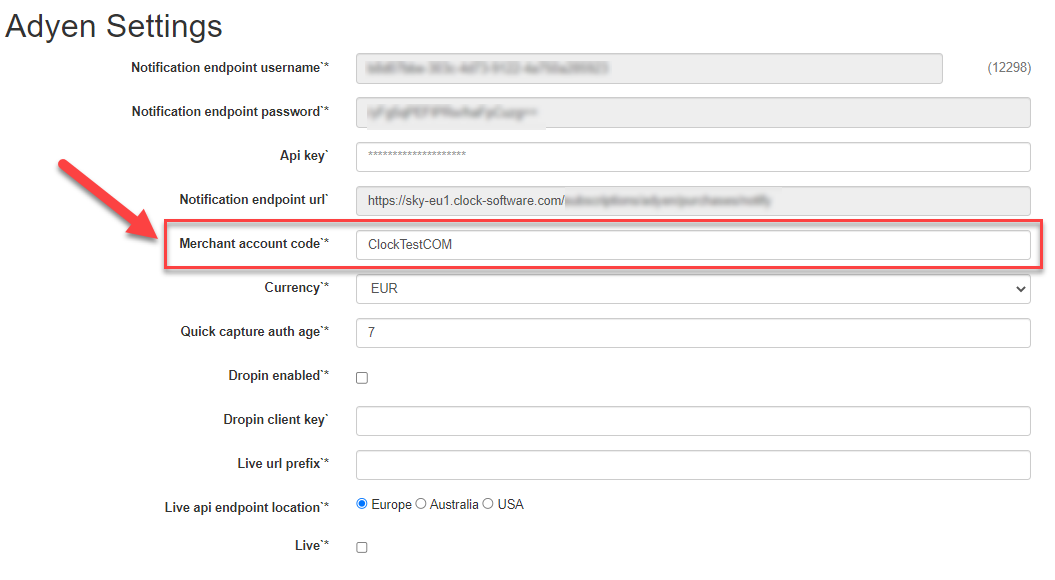Focus the Api key input field
The height and width of the screenshot is (580, 1055).
[x=690, y=157]
